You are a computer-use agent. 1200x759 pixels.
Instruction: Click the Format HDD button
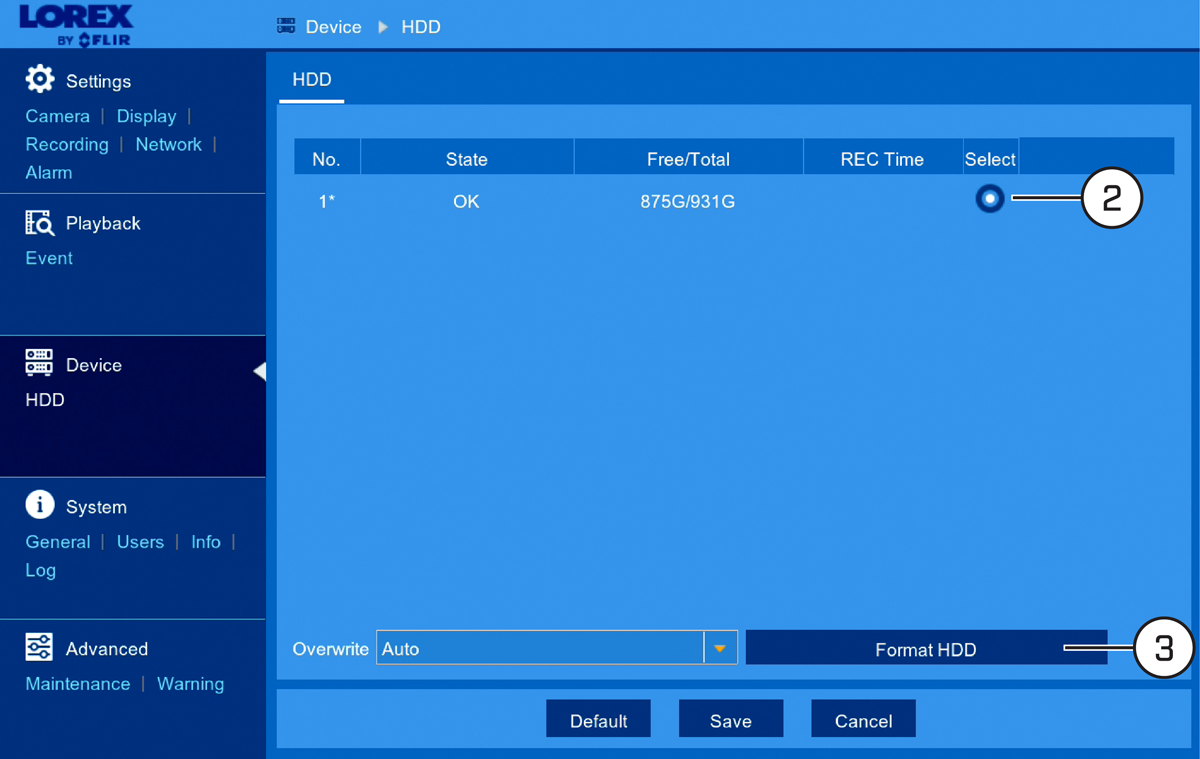[x=926, y=648]
